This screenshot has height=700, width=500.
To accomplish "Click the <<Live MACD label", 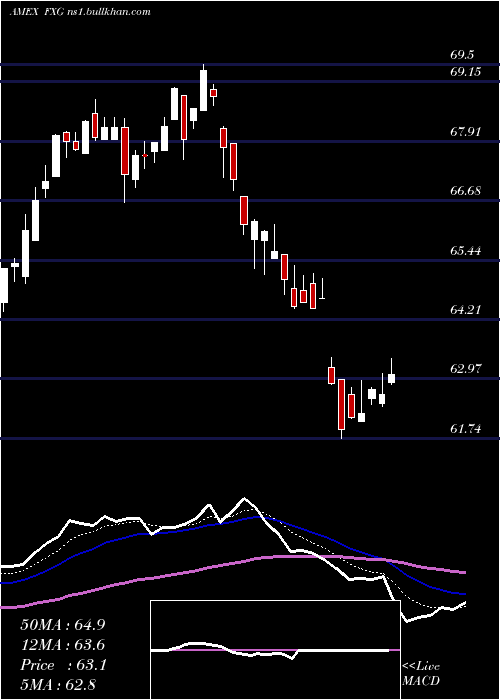I will 421,673.
